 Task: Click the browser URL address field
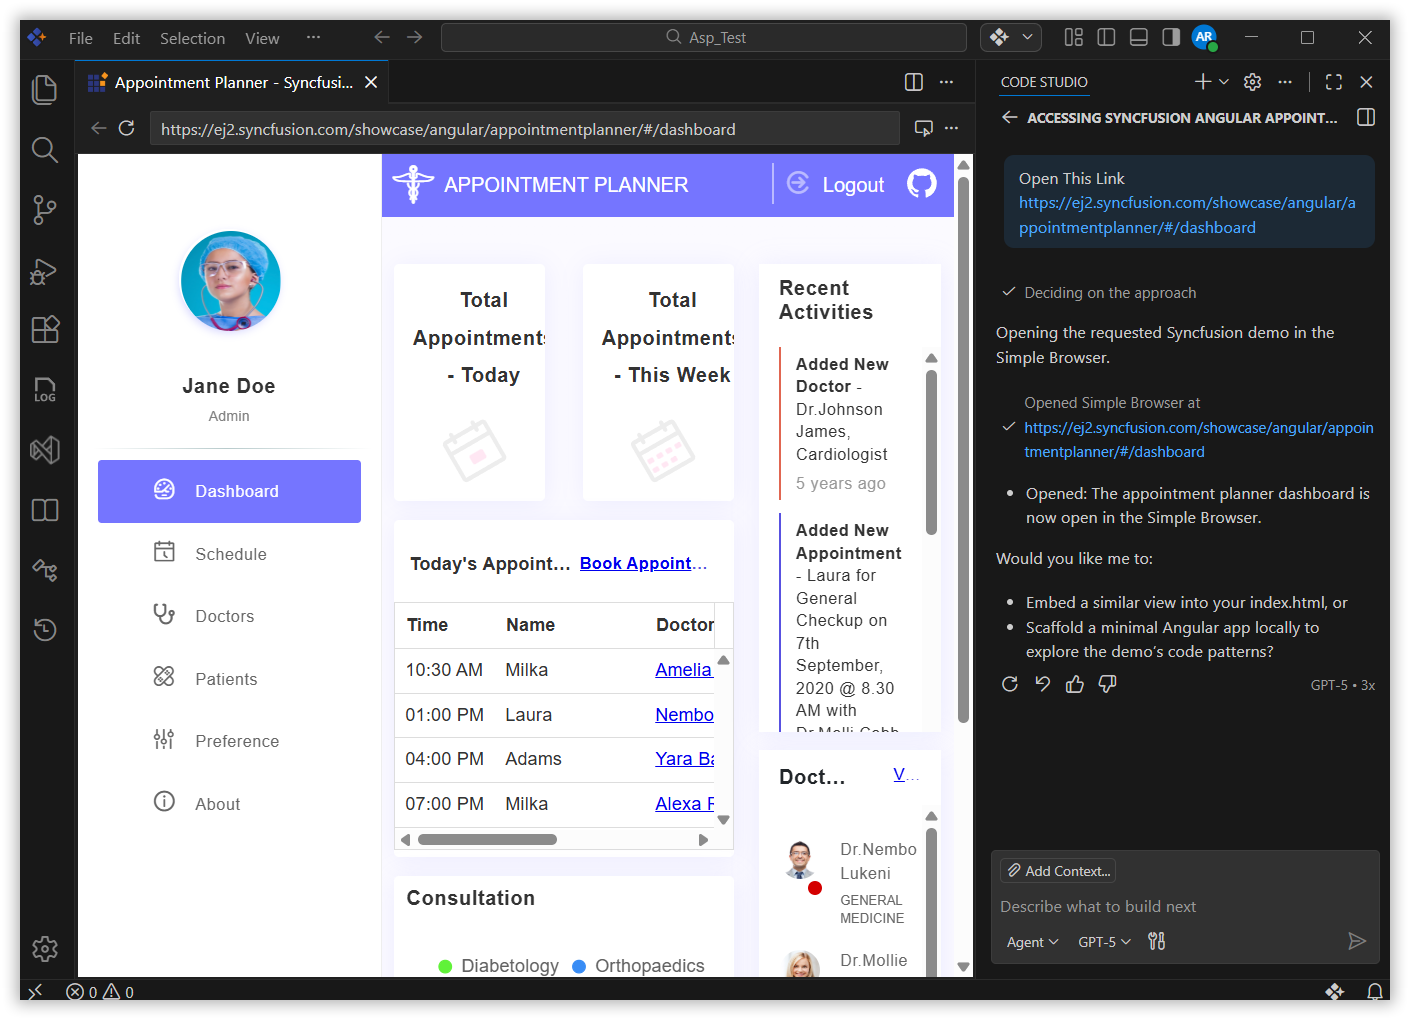(x=524, y=129)
